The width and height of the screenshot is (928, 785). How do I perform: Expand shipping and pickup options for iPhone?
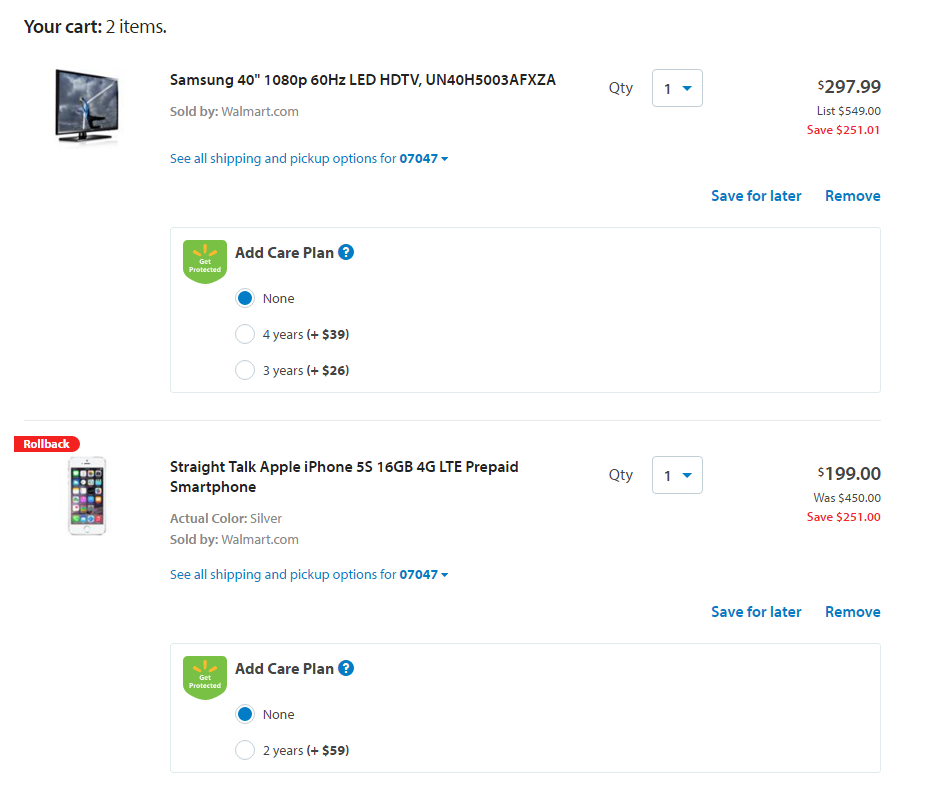pyautogui.click(x=309, y=574)
